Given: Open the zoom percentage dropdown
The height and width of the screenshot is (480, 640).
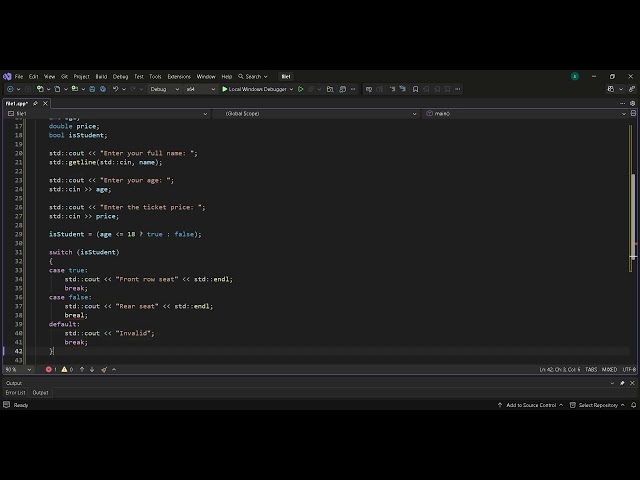Looking at the screenshot, I should [x=18, y=369].
